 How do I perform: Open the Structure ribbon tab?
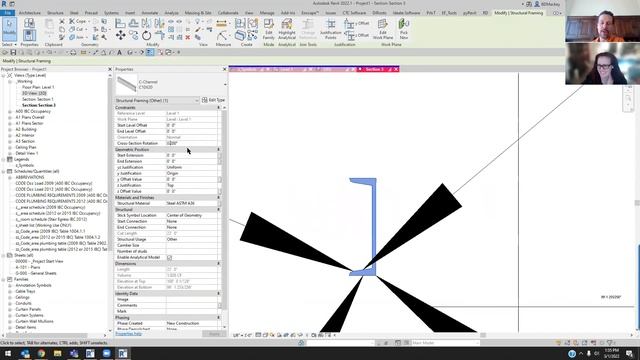pos(55,13)
